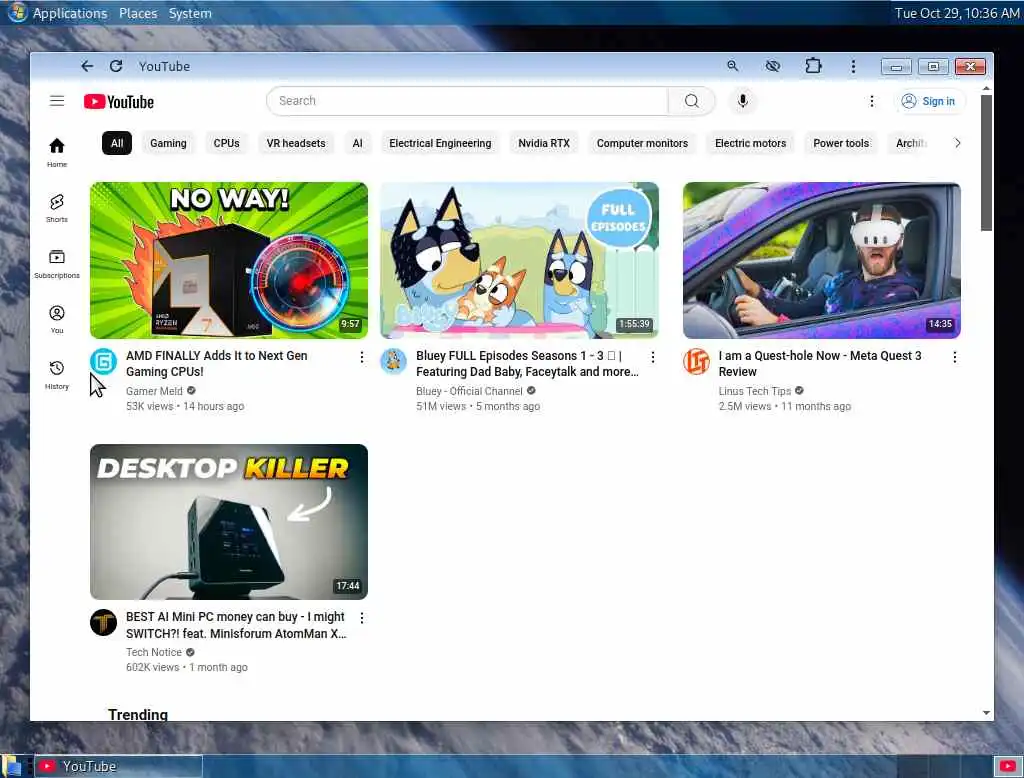1024x778 pixels.
Task: Open Subscriptions in the sidebar
Action: (57, 263)
